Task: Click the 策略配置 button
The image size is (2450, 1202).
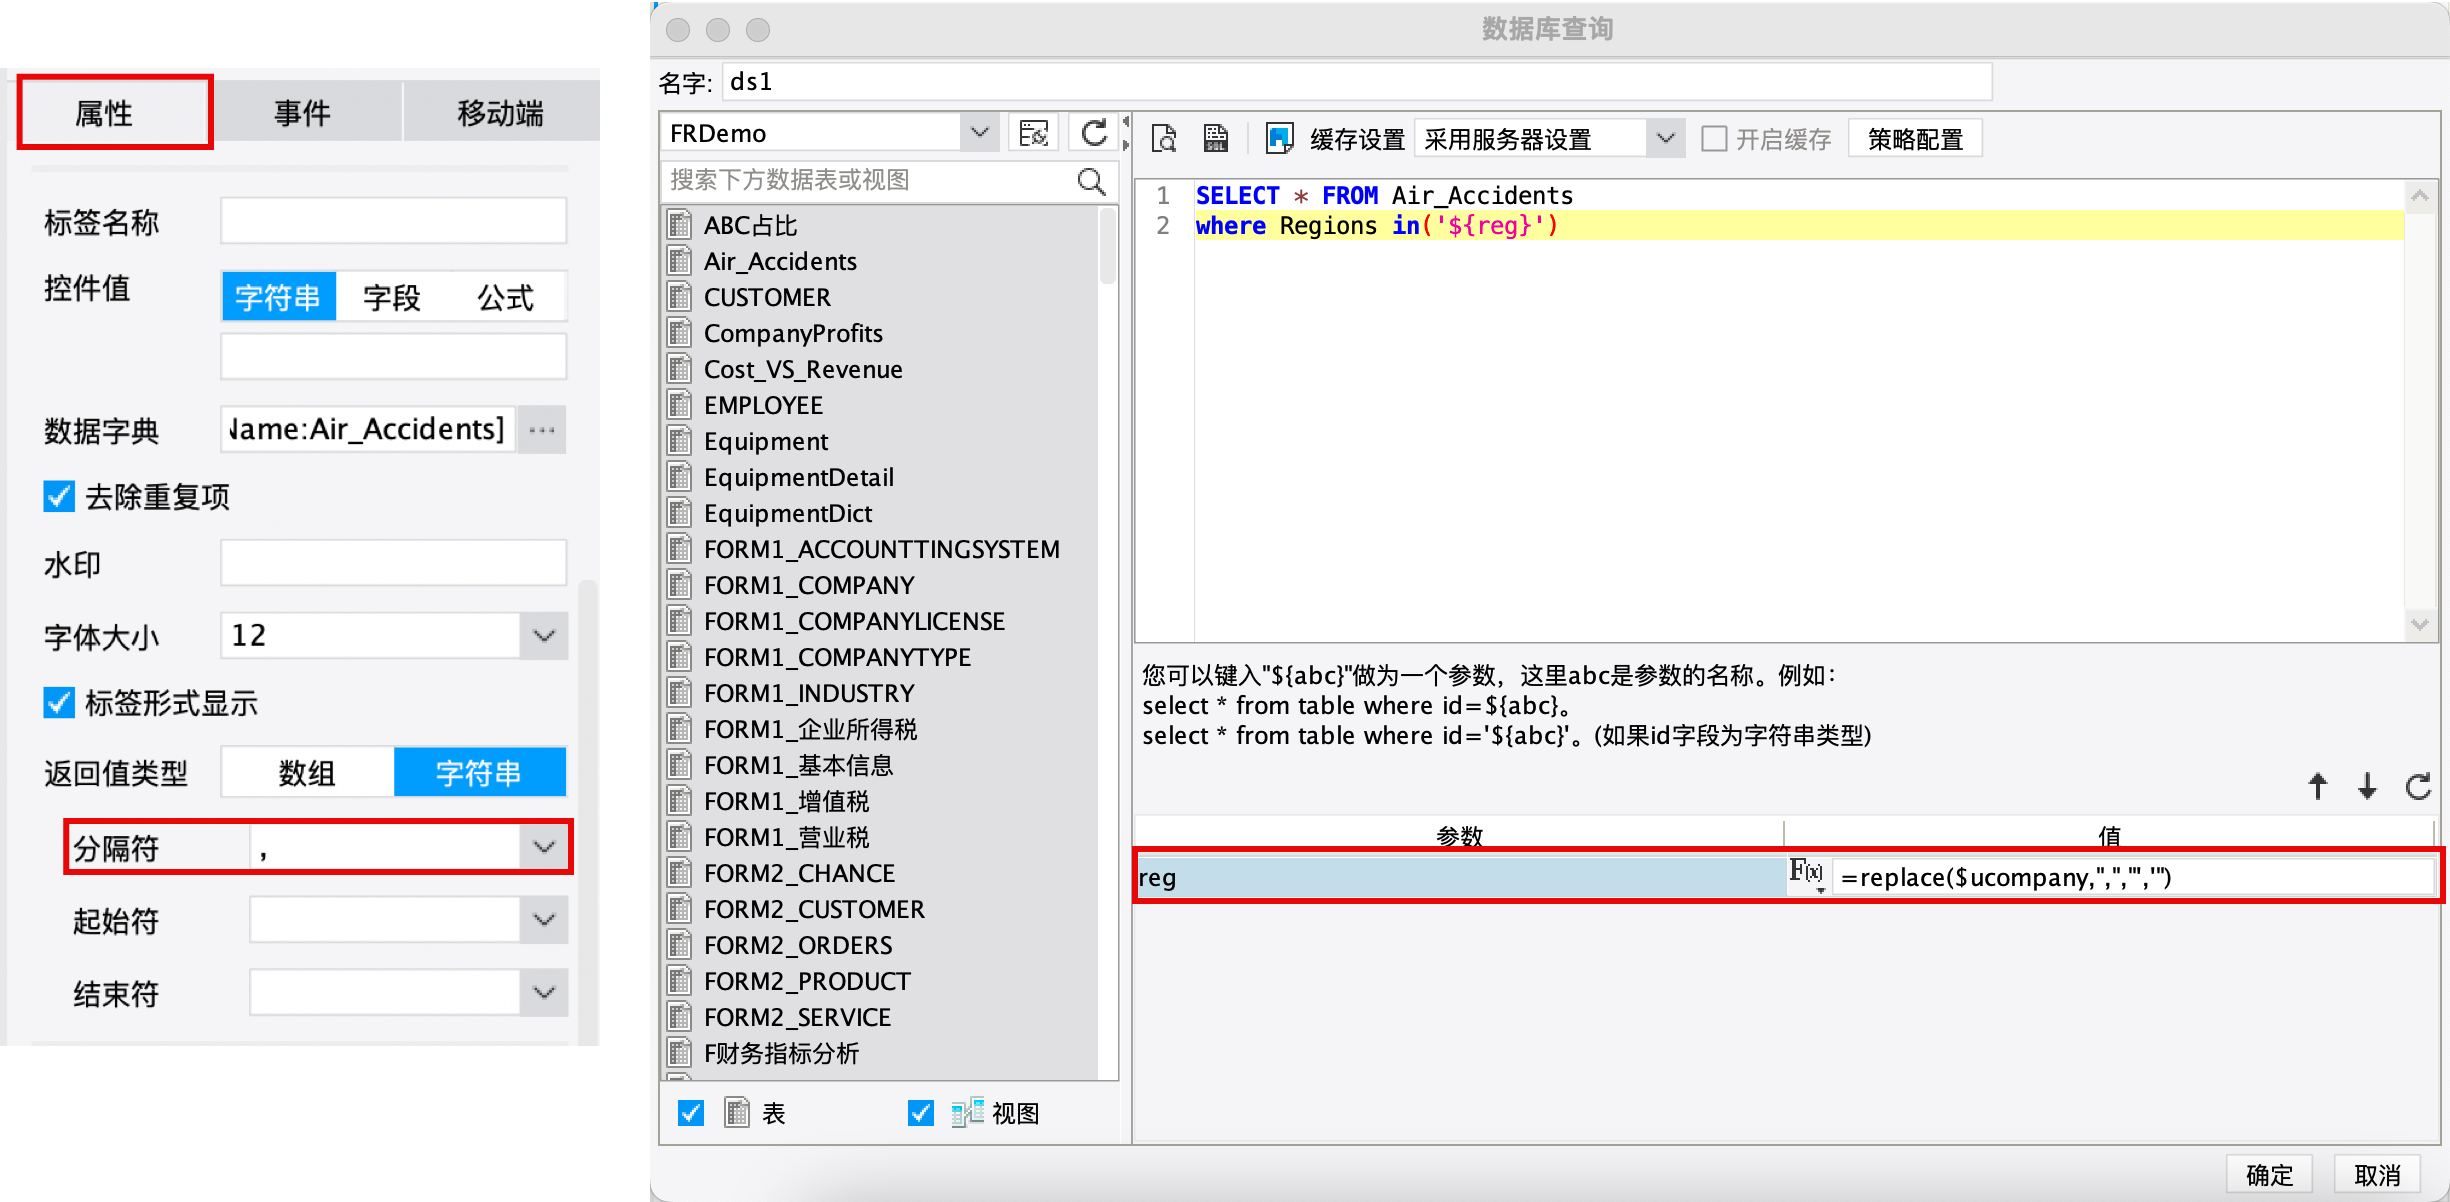Action: (1915, 139)
